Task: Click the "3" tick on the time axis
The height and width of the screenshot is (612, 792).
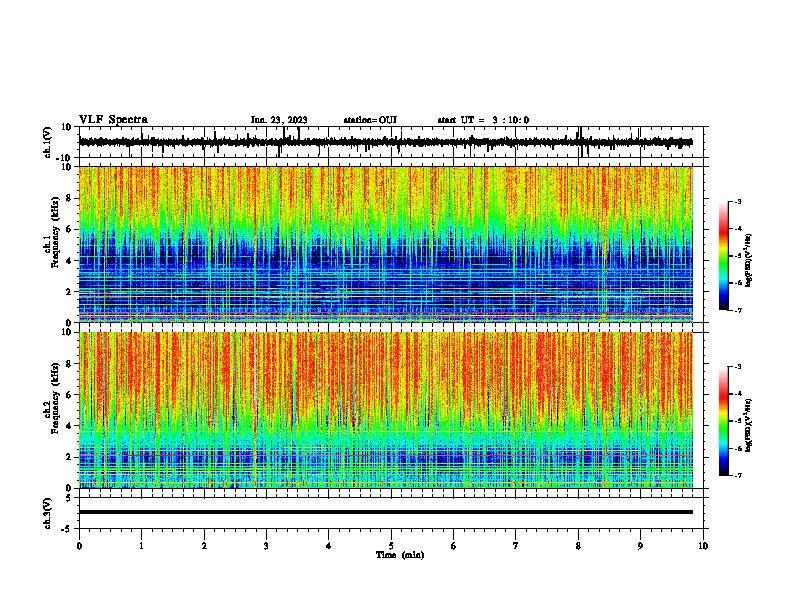Action: point(266,546)
